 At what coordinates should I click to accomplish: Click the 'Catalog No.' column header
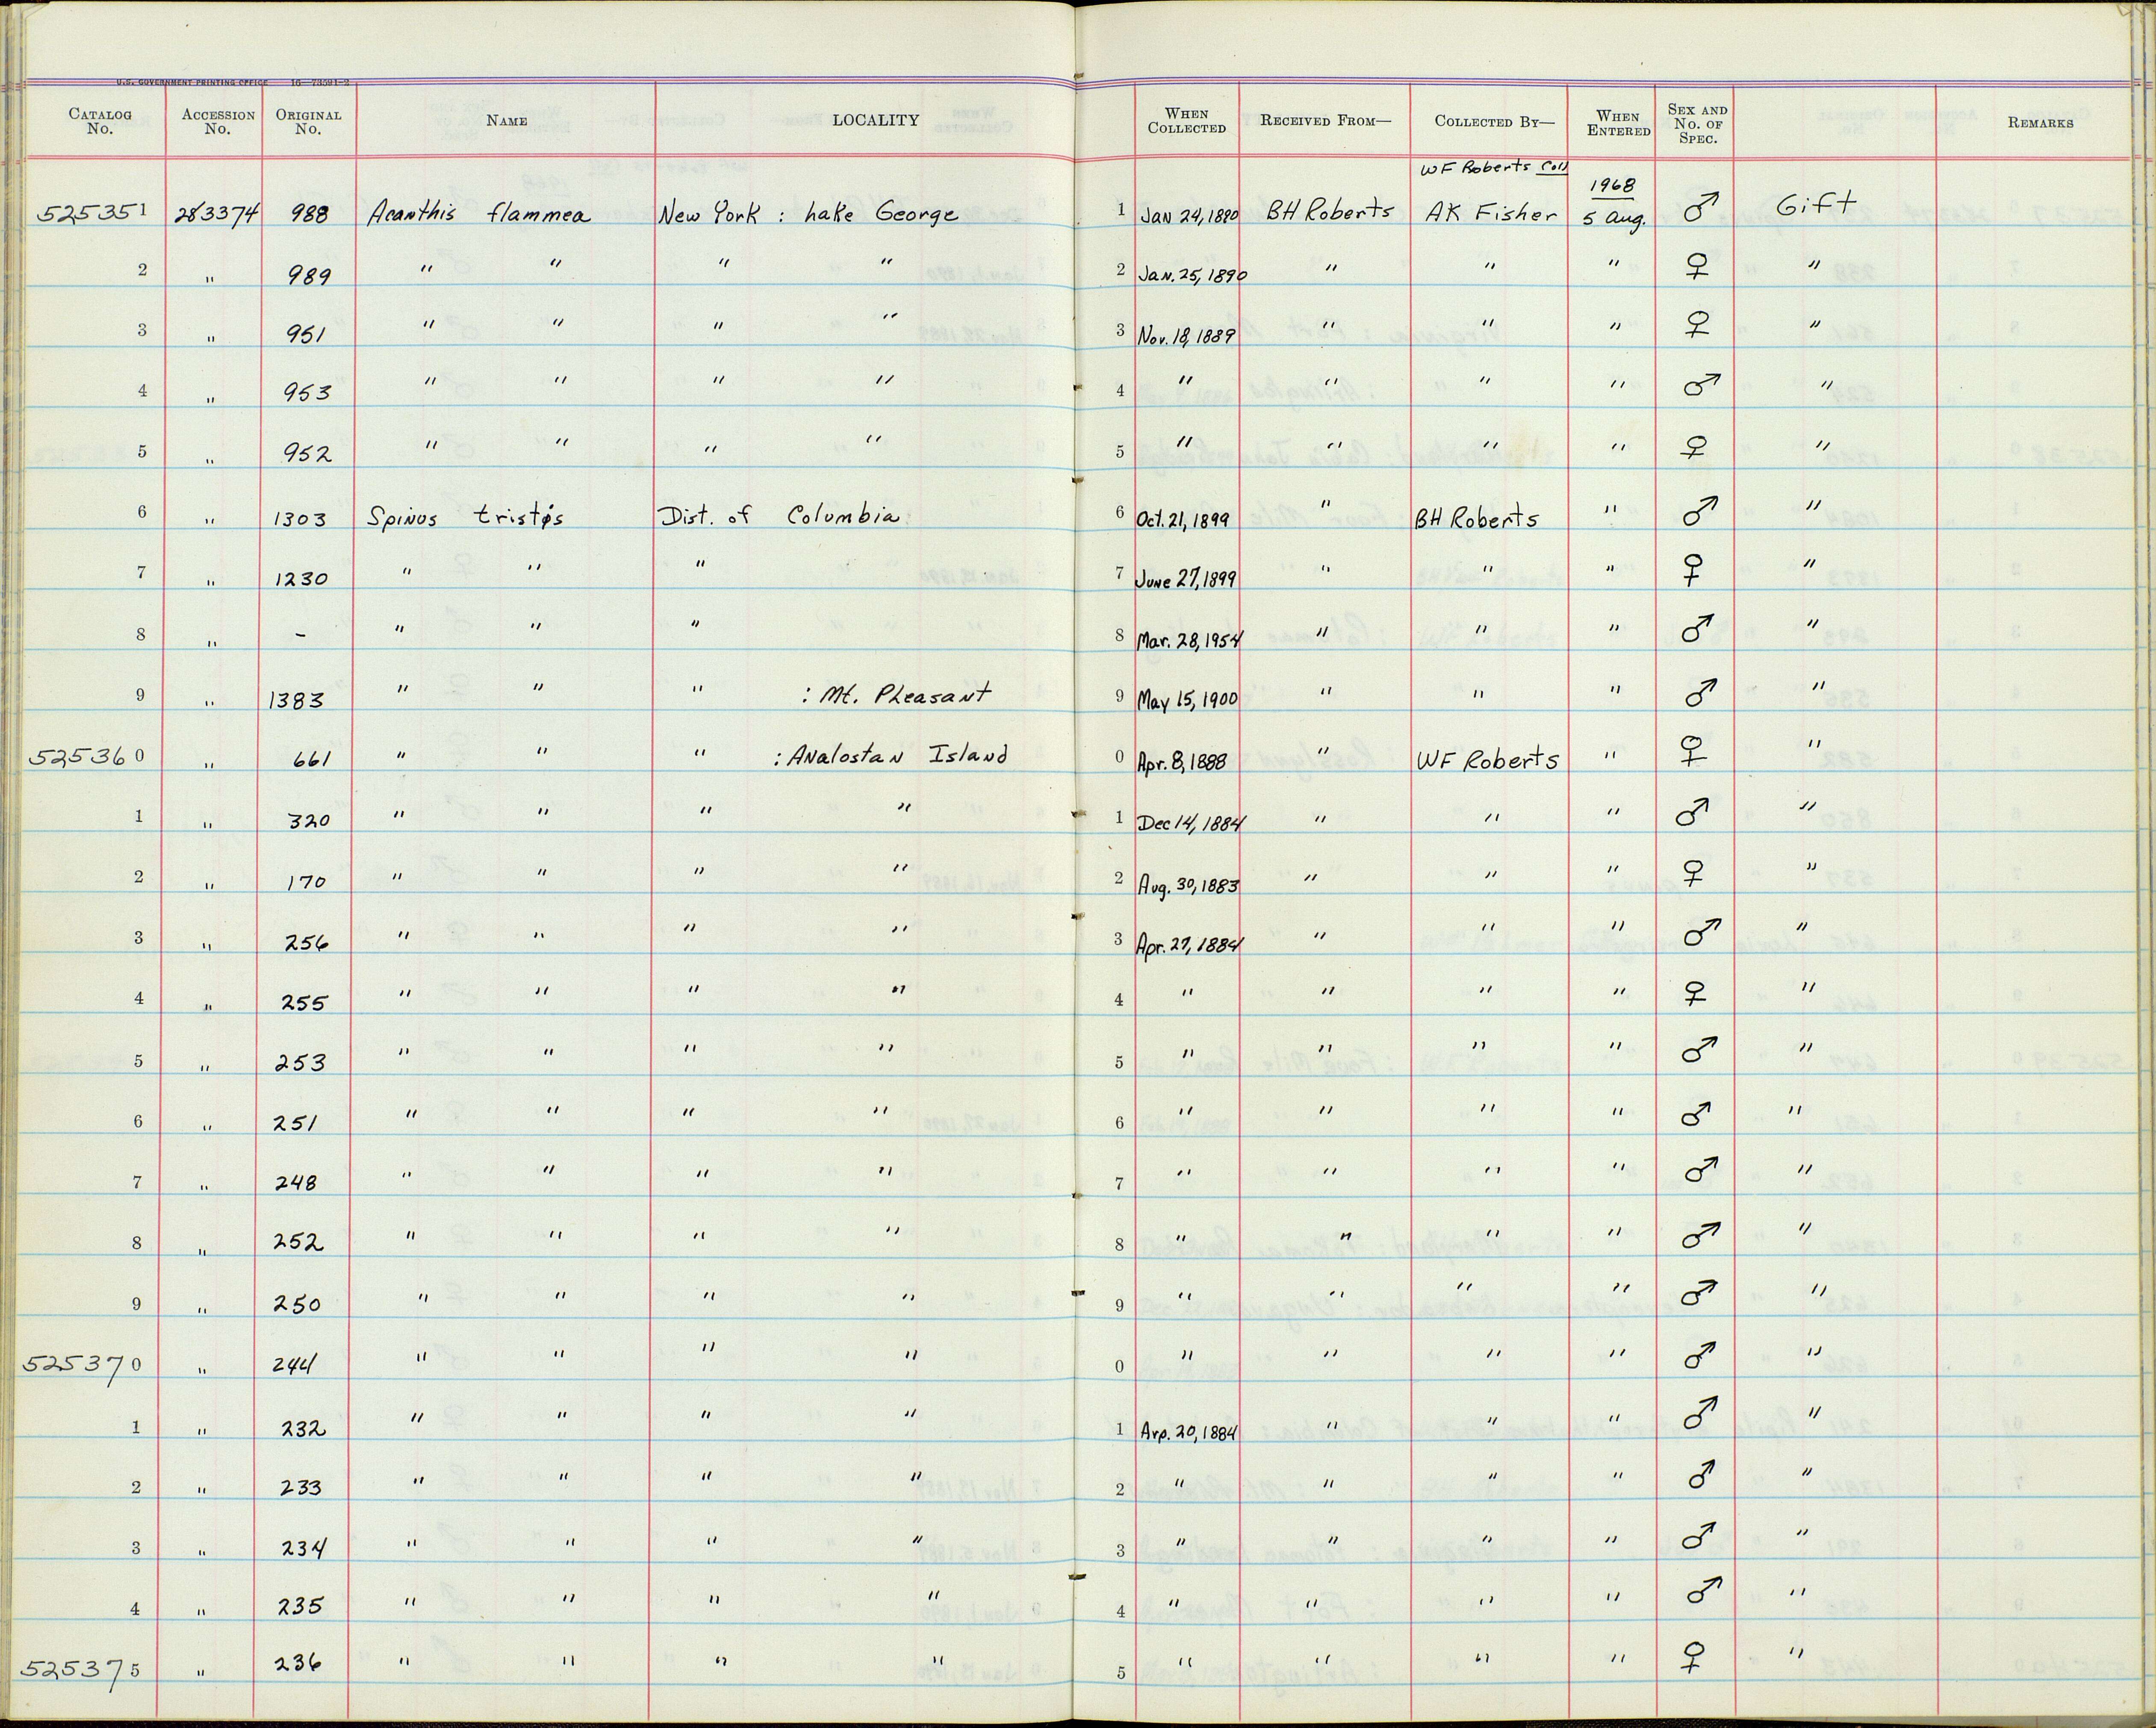(x=100, y=121)
